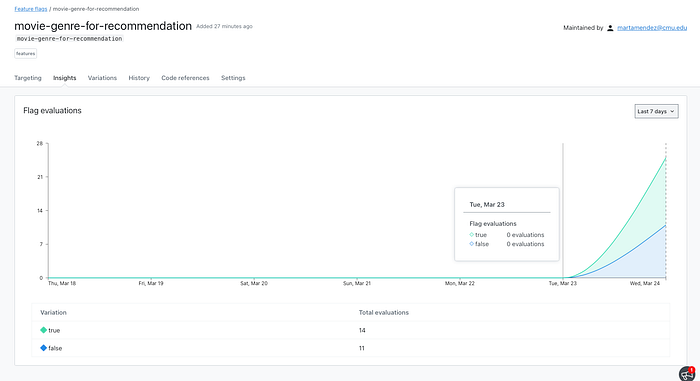Click the maintainer person icon
The image size is (700, 381).
pyautogui.click(x=610, y=28)
